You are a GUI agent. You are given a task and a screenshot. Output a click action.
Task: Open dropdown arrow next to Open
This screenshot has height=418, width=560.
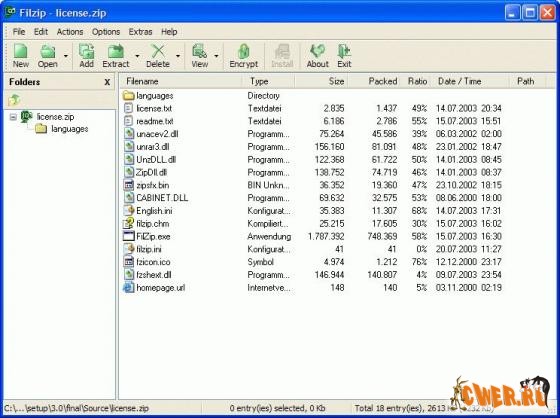coord(65,56)
